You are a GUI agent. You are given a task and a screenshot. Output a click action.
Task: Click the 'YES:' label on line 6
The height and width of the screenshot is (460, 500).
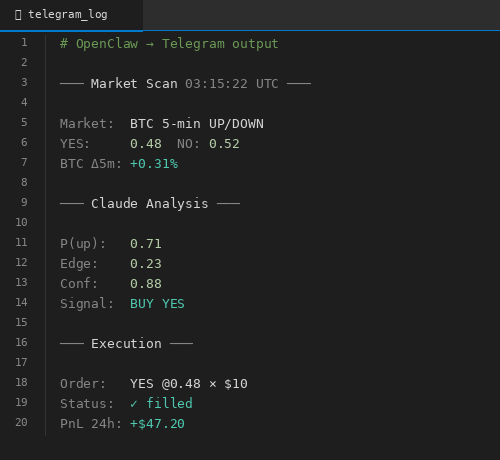[75, 144]
